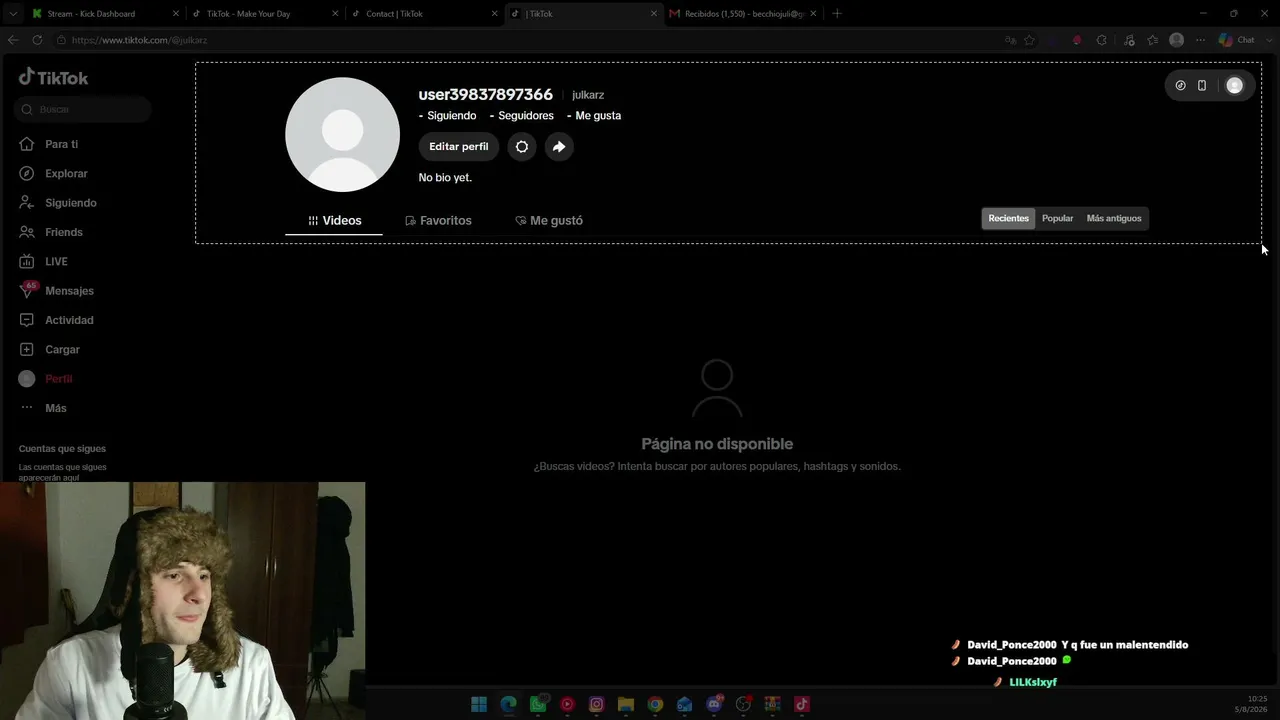The image size is (1280, 720).
Task: Click the username user39837897366 heading
Action: tap(485, 94)
